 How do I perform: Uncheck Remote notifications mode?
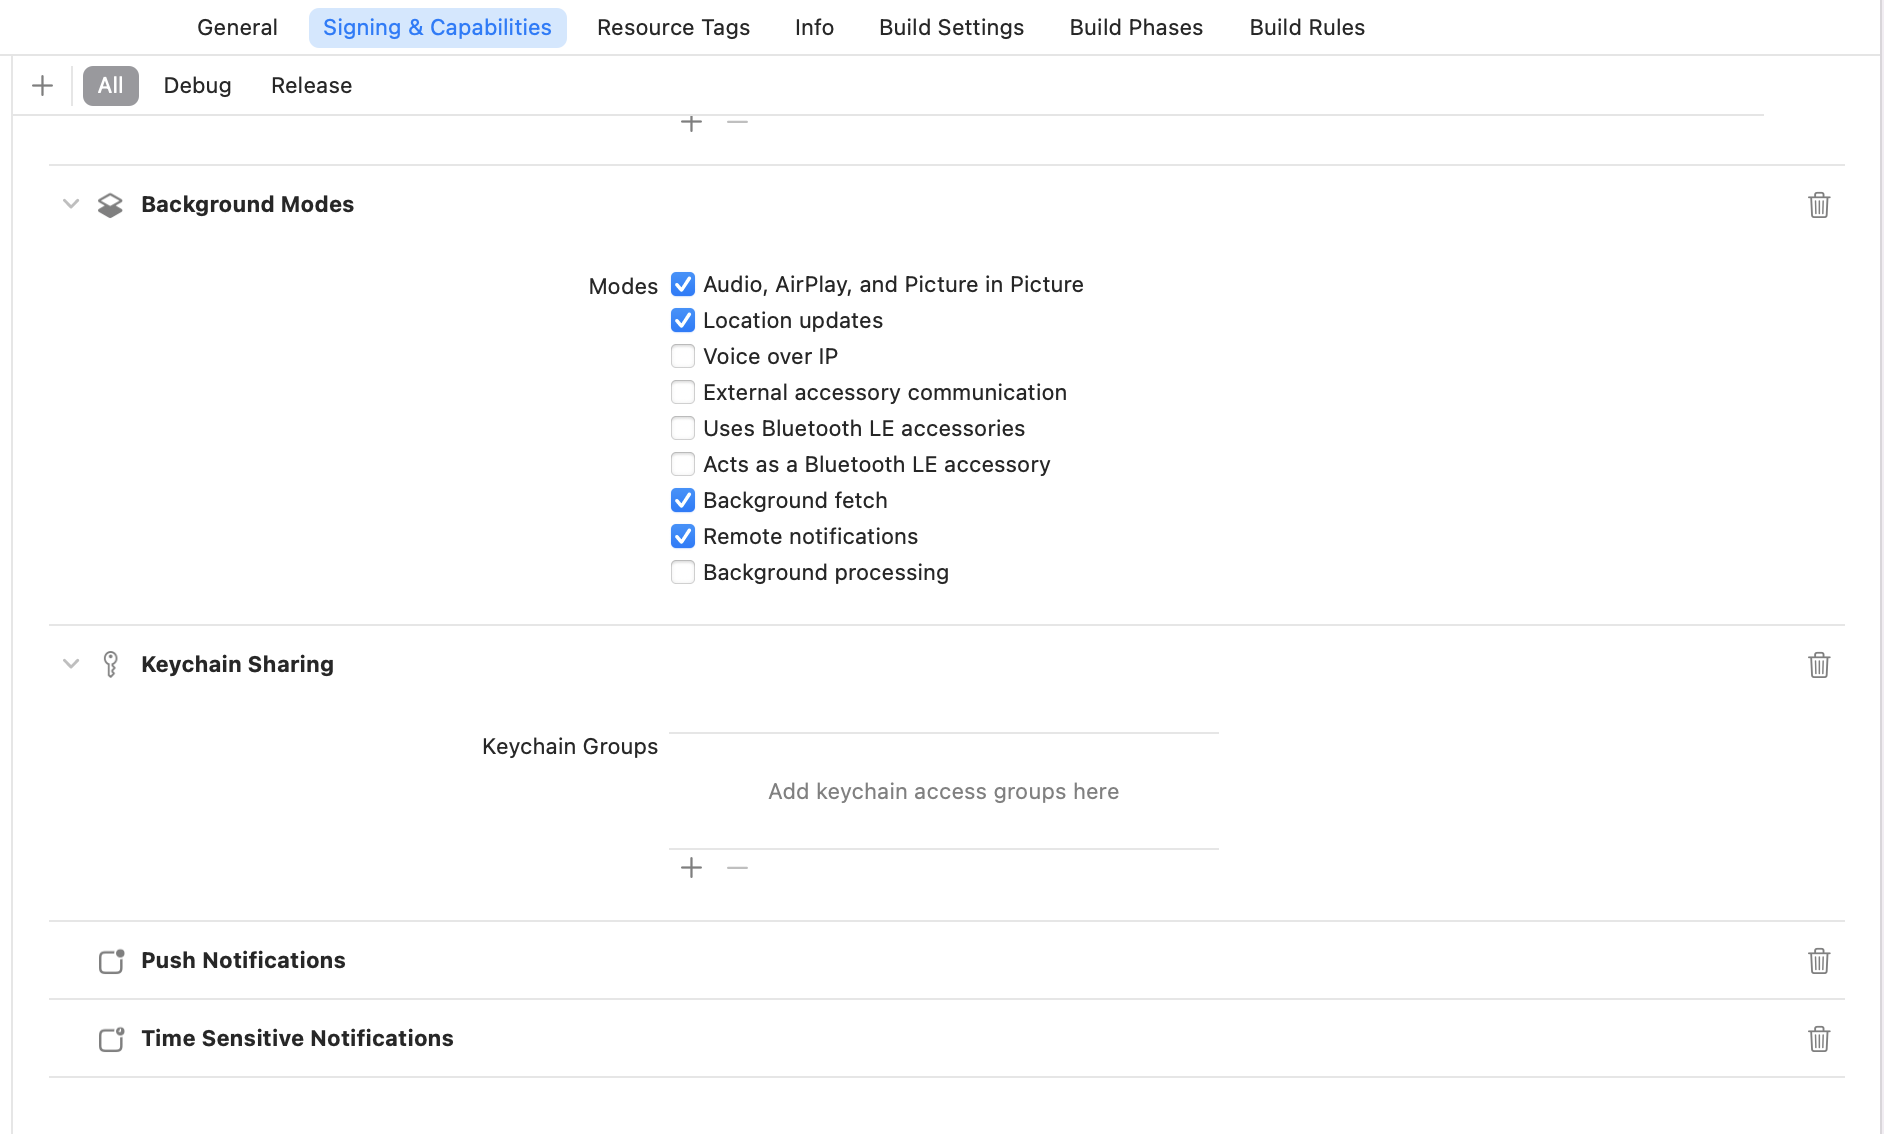(683, 536)
